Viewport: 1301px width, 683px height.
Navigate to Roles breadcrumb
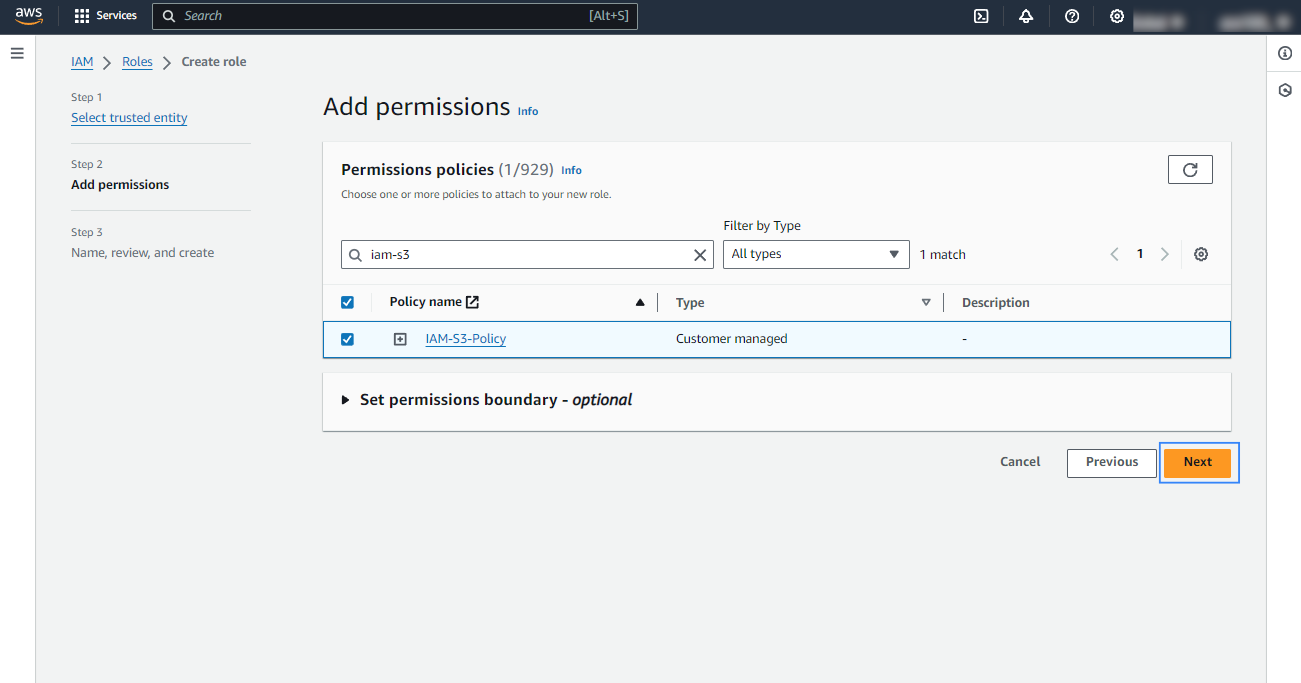[137, 62]
